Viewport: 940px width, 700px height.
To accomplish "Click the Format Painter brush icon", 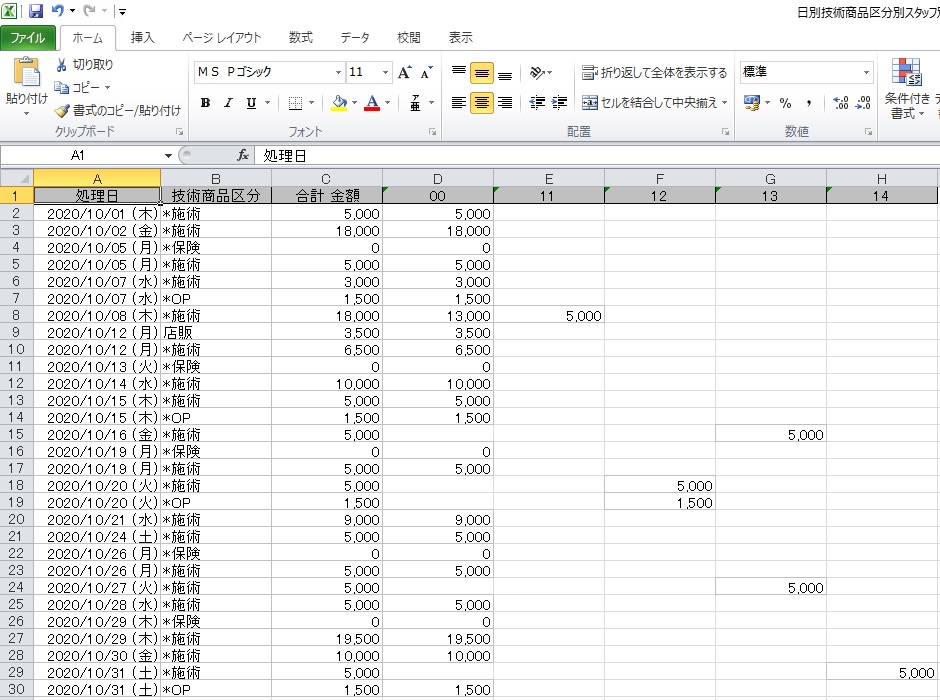I will 62,110.
